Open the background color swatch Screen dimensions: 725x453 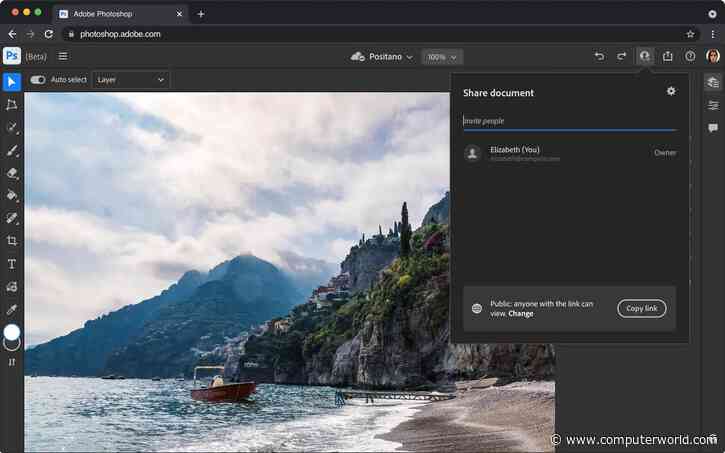(12, 345)
